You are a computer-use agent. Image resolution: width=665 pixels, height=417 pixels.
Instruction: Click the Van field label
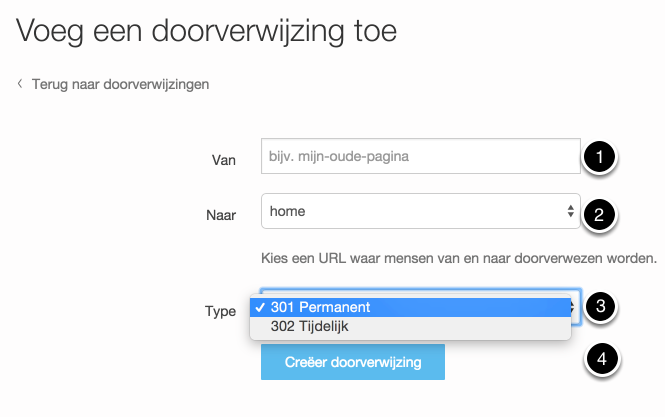pos(223,158)
